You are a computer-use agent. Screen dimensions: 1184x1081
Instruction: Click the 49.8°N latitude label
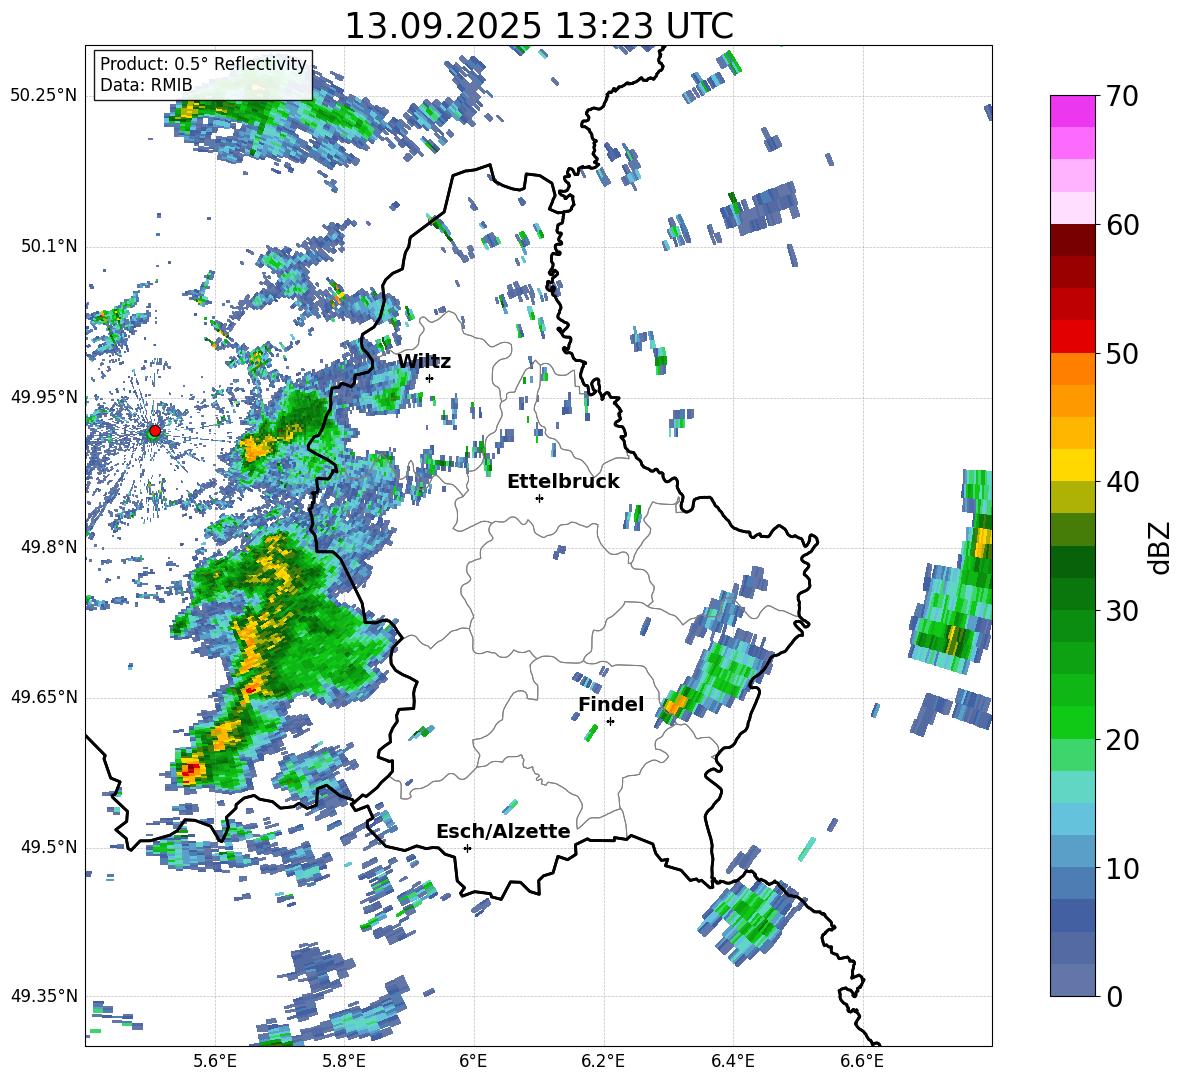48,546
